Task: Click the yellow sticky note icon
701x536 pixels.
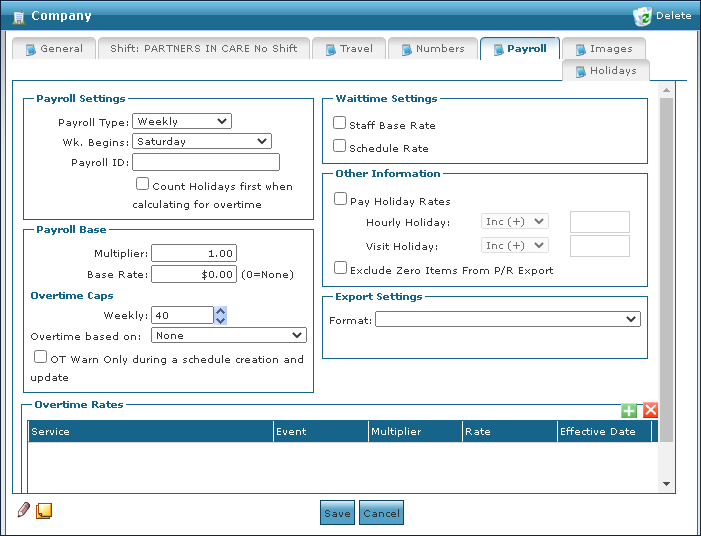Action: pos(44,511)
